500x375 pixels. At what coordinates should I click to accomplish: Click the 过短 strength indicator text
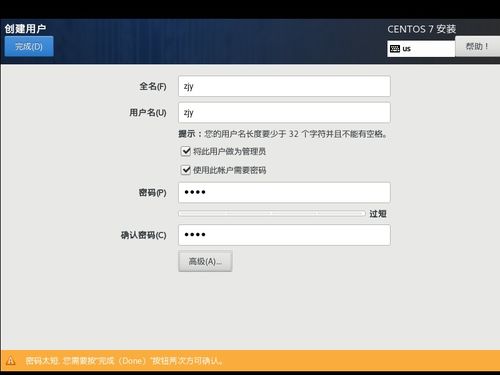pyautogui.click(x=378, y=214)
